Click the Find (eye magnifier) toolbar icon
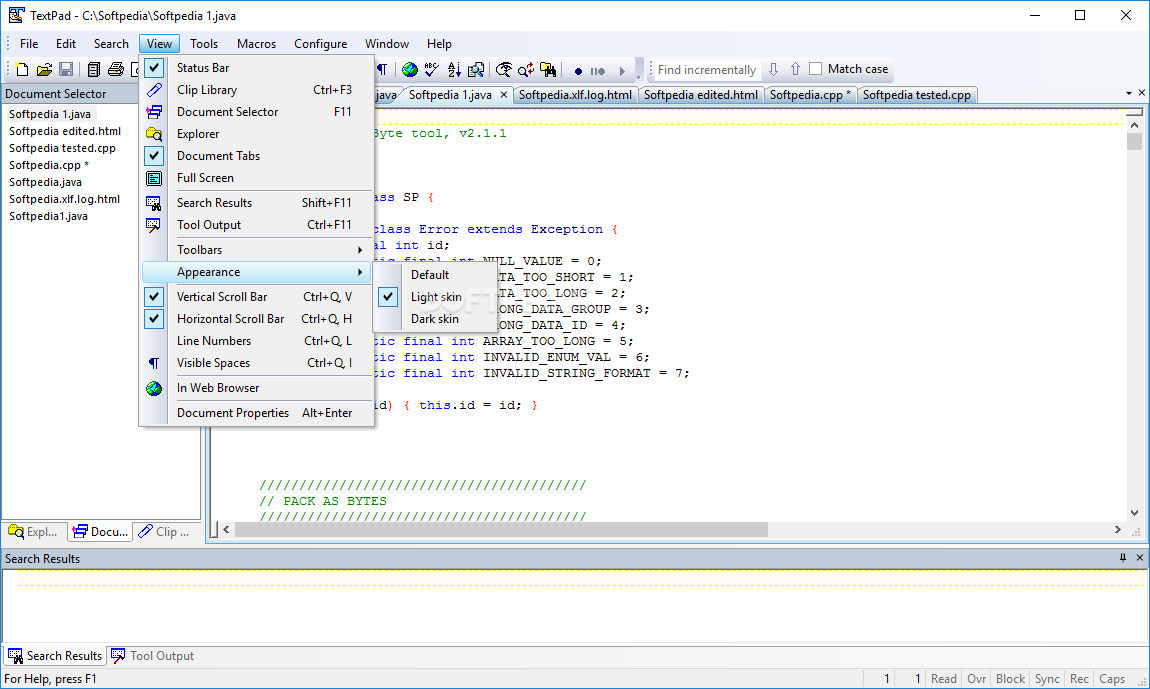1150x689 pixels. point(503,70)
